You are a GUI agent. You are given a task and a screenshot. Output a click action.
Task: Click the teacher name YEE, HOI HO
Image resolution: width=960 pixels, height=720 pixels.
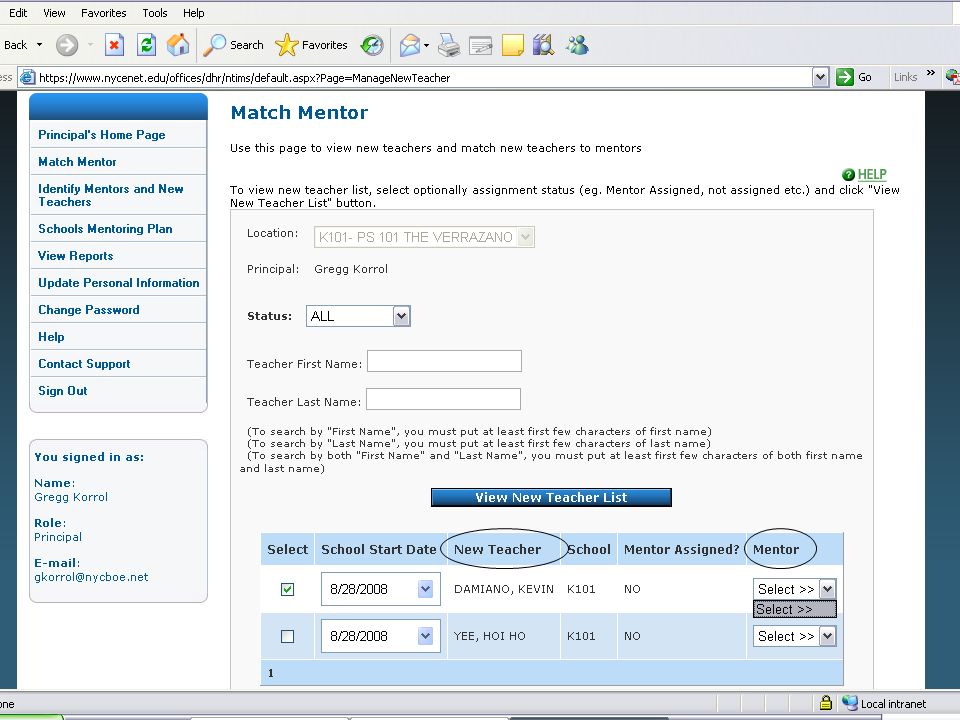coord(490,636)
